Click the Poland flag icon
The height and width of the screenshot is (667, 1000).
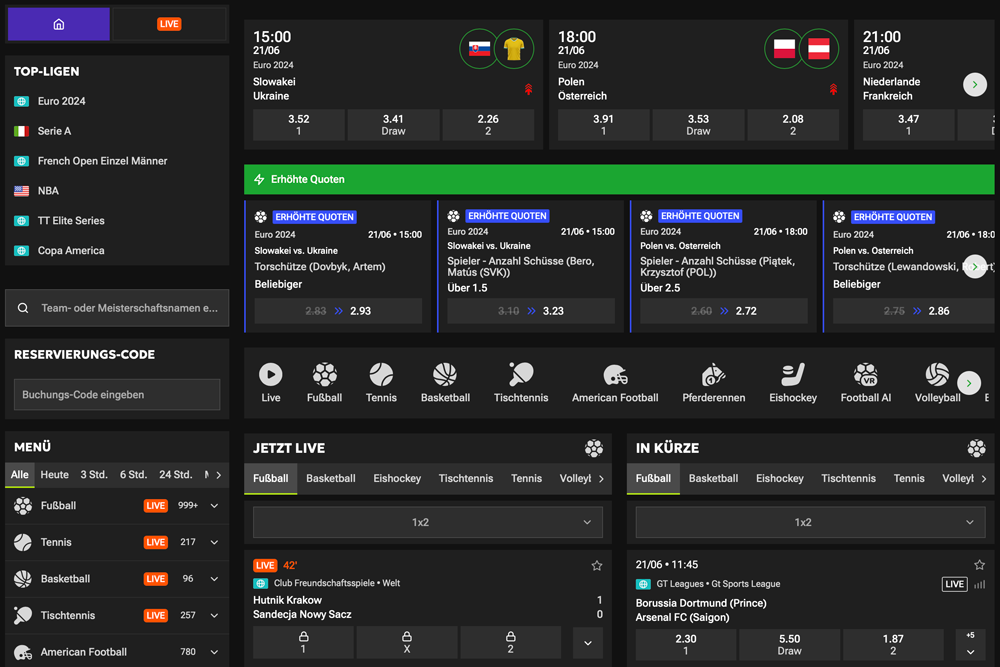784,48
